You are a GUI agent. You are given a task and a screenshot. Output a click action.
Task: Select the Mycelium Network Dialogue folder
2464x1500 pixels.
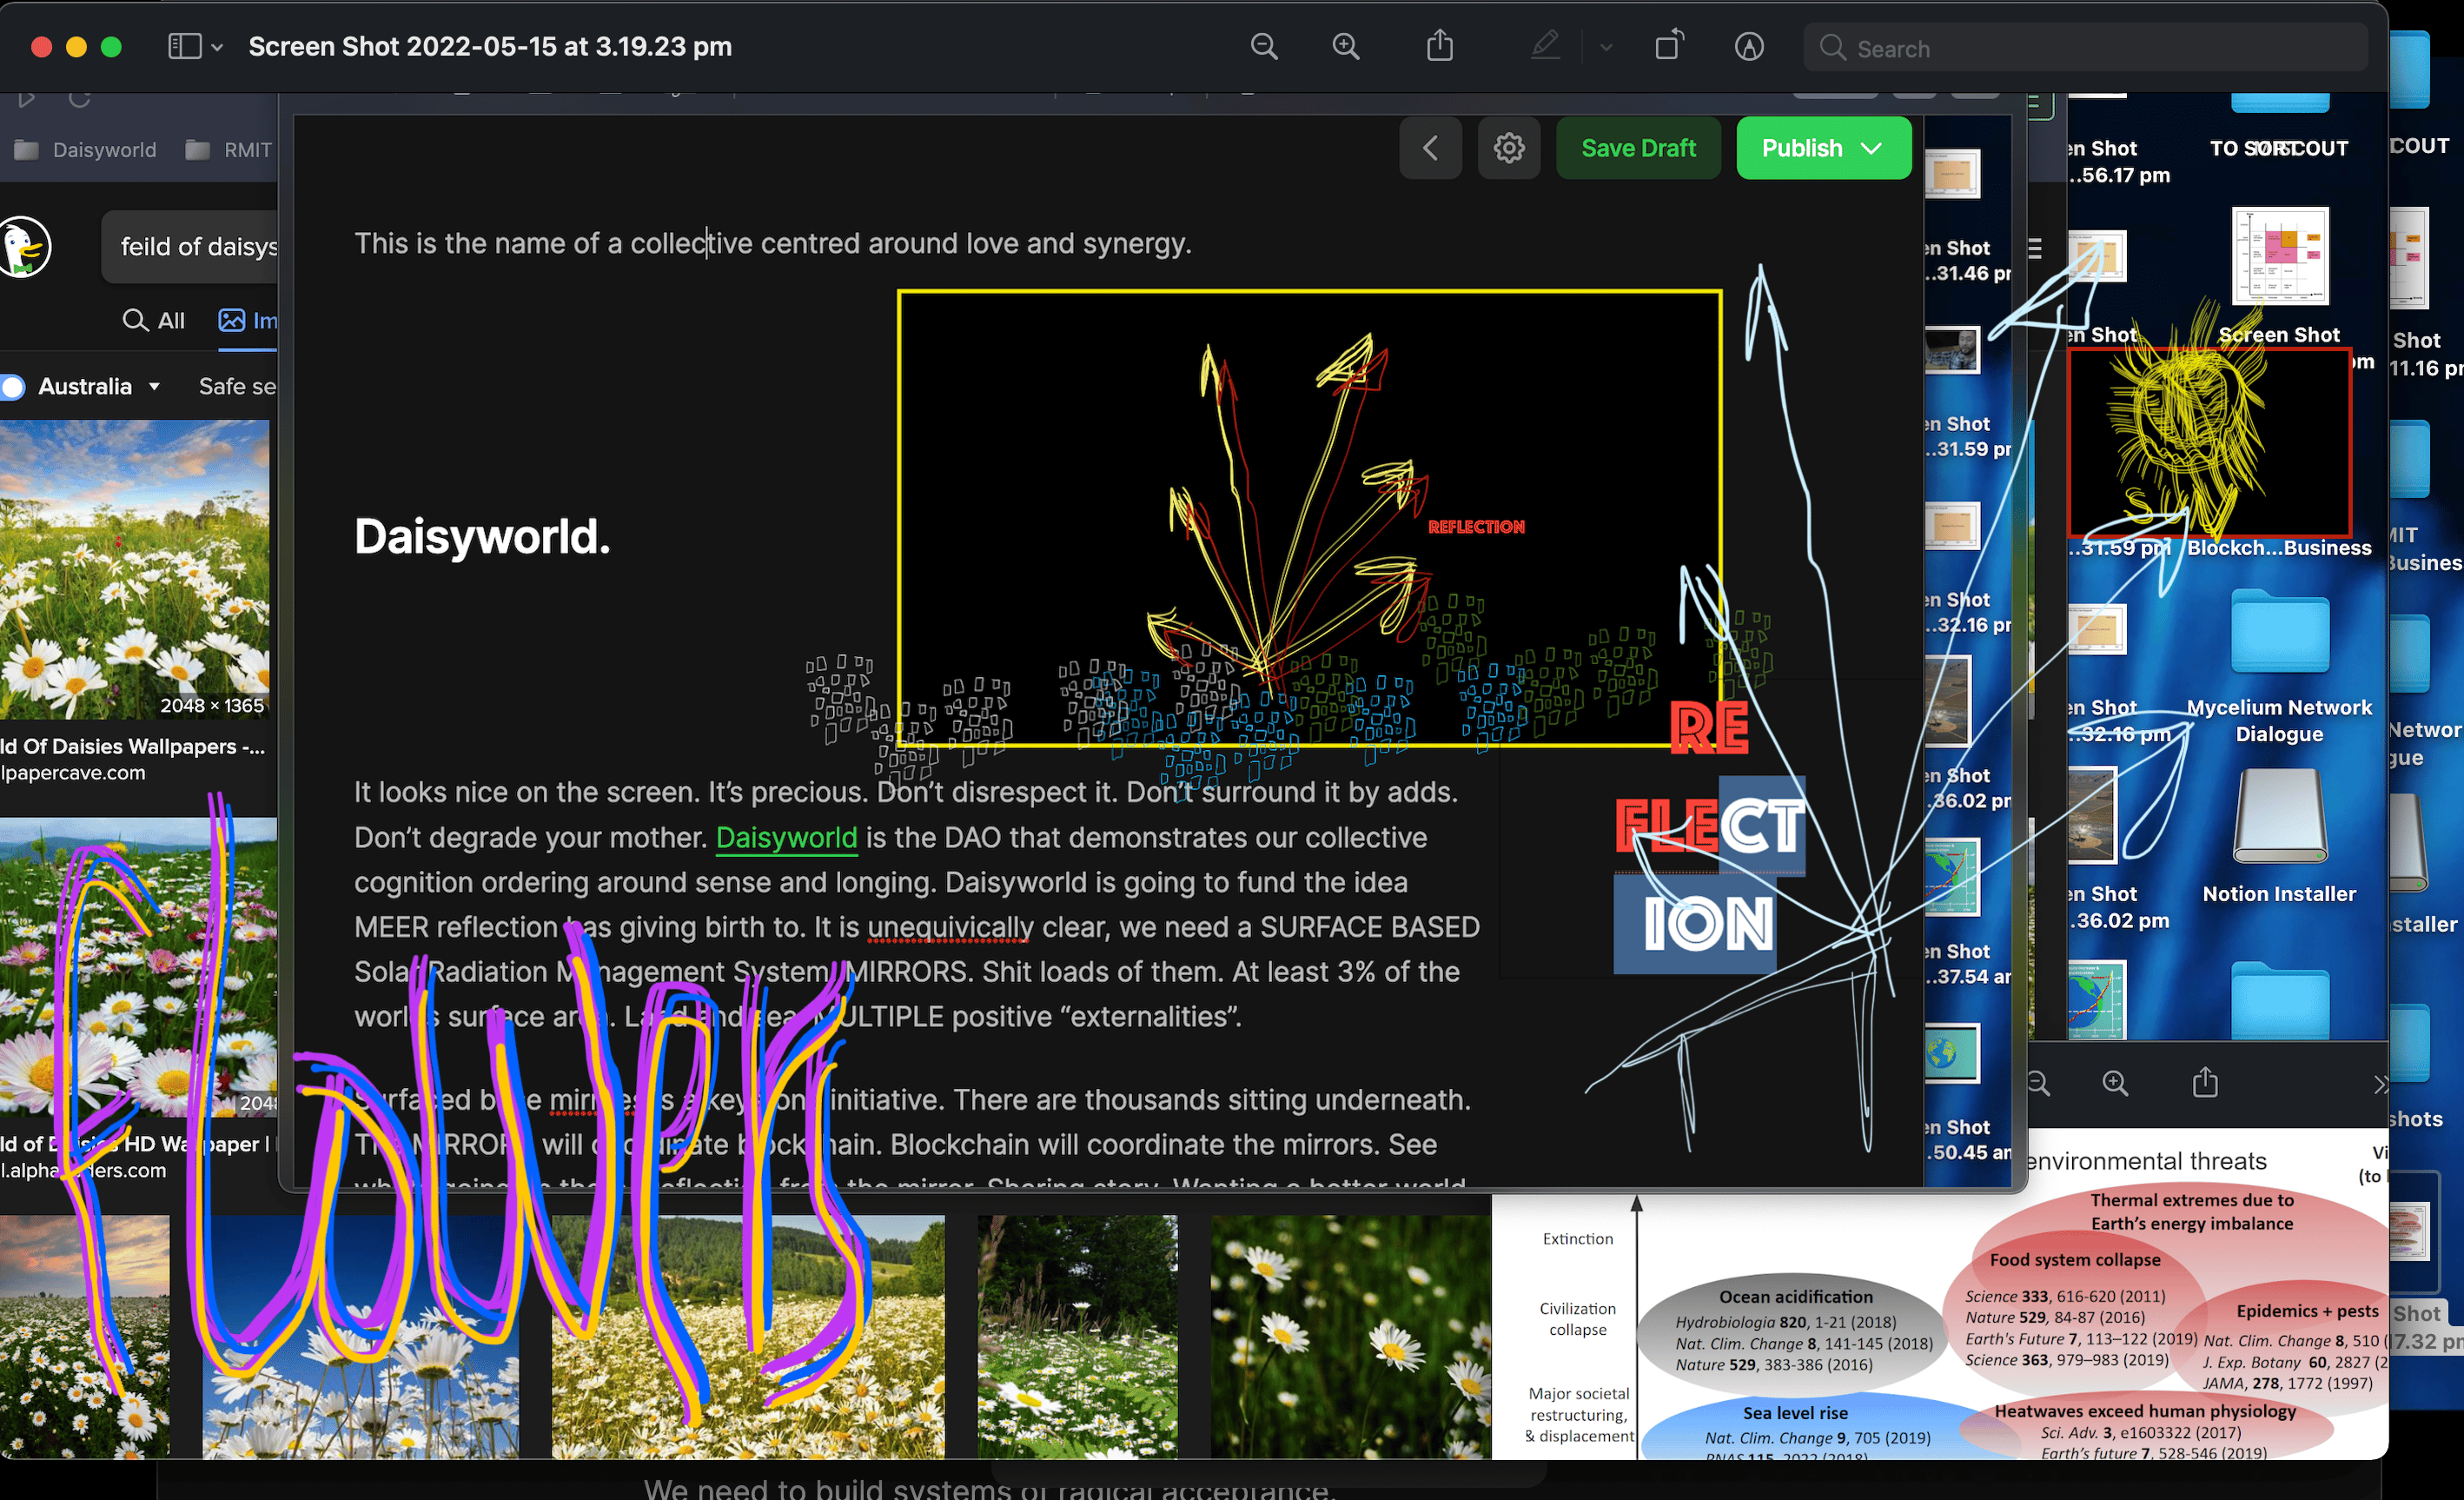(x=2279, y=632)
